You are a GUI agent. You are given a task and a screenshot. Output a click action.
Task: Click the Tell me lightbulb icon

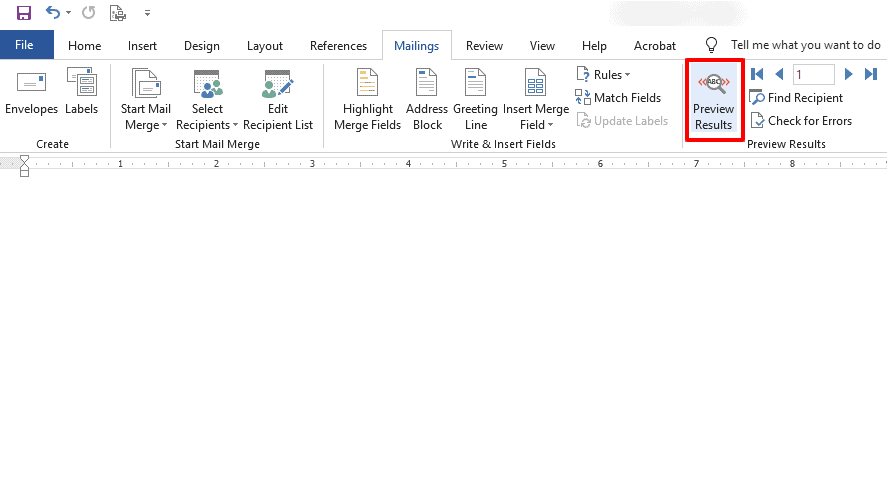click(x=711, y=45)
